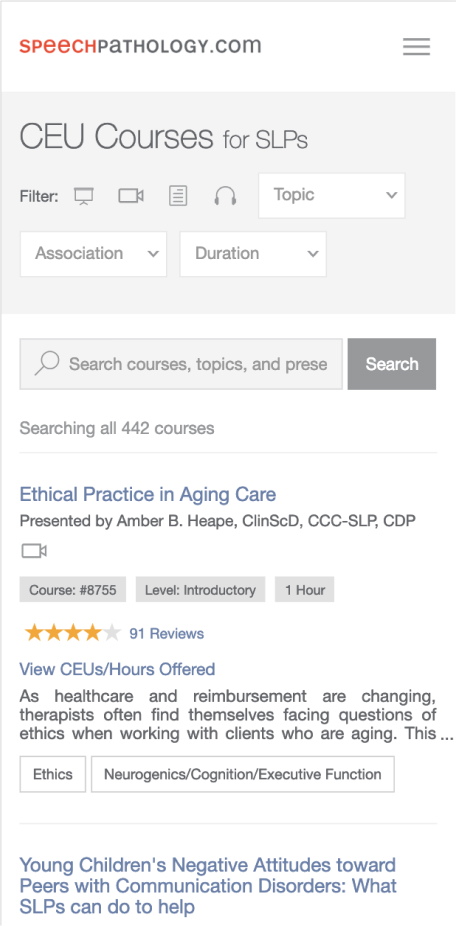The height and width of the screenshot is (926, 456).
Task: Select Neurogenics/Cognition/Executive Function tag
Action: click(x=243, y=774)
